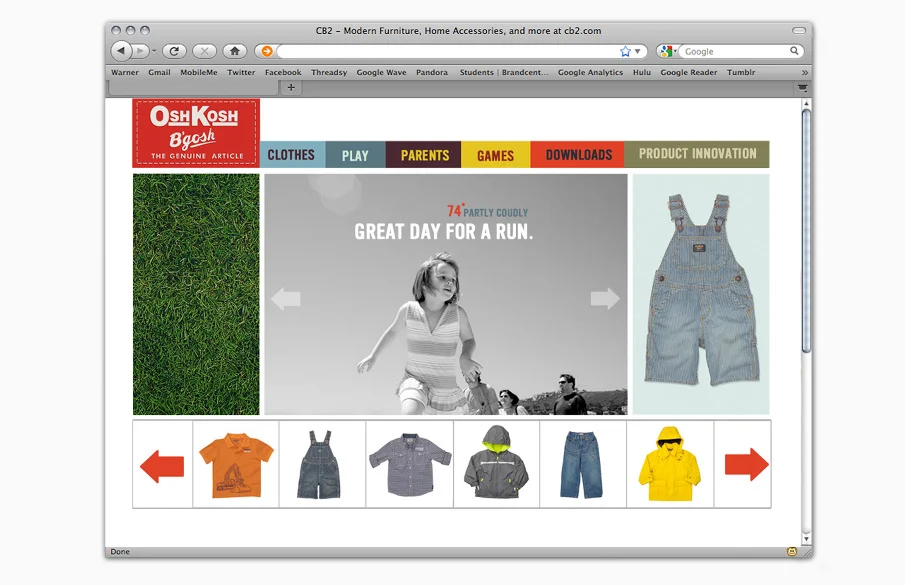Click the OshKosh B'gosh logo

(x=196, y=133)
